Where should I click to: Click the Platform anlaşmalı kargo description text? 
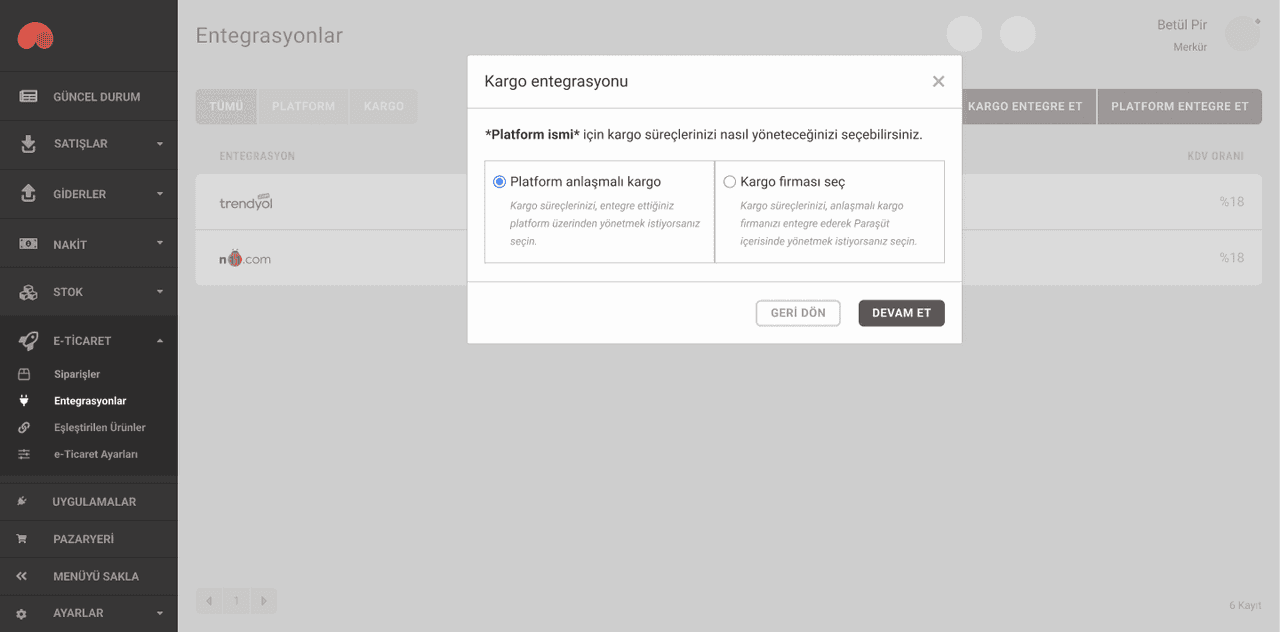pos(605,223)
